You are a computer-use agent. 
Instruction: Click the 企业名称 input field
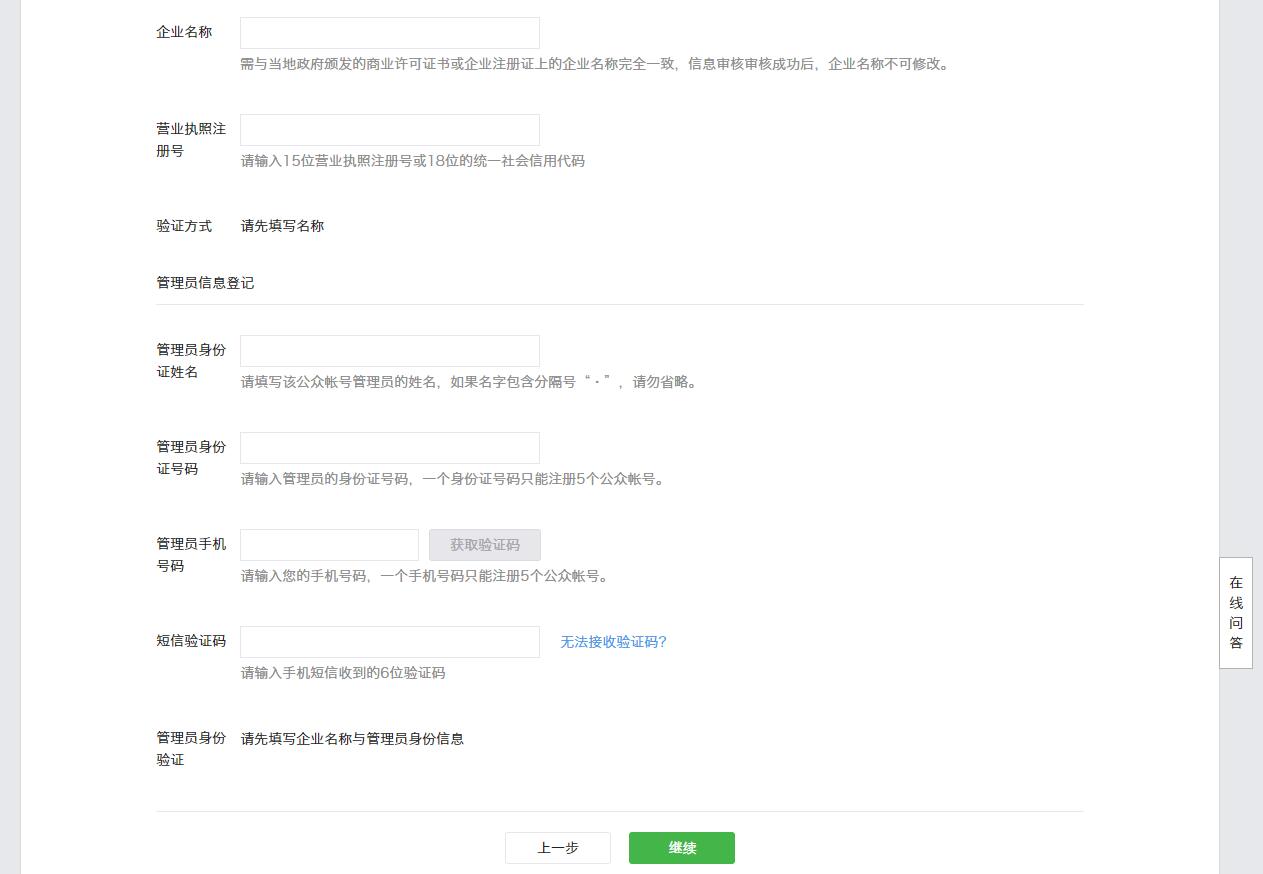[389, 33]
